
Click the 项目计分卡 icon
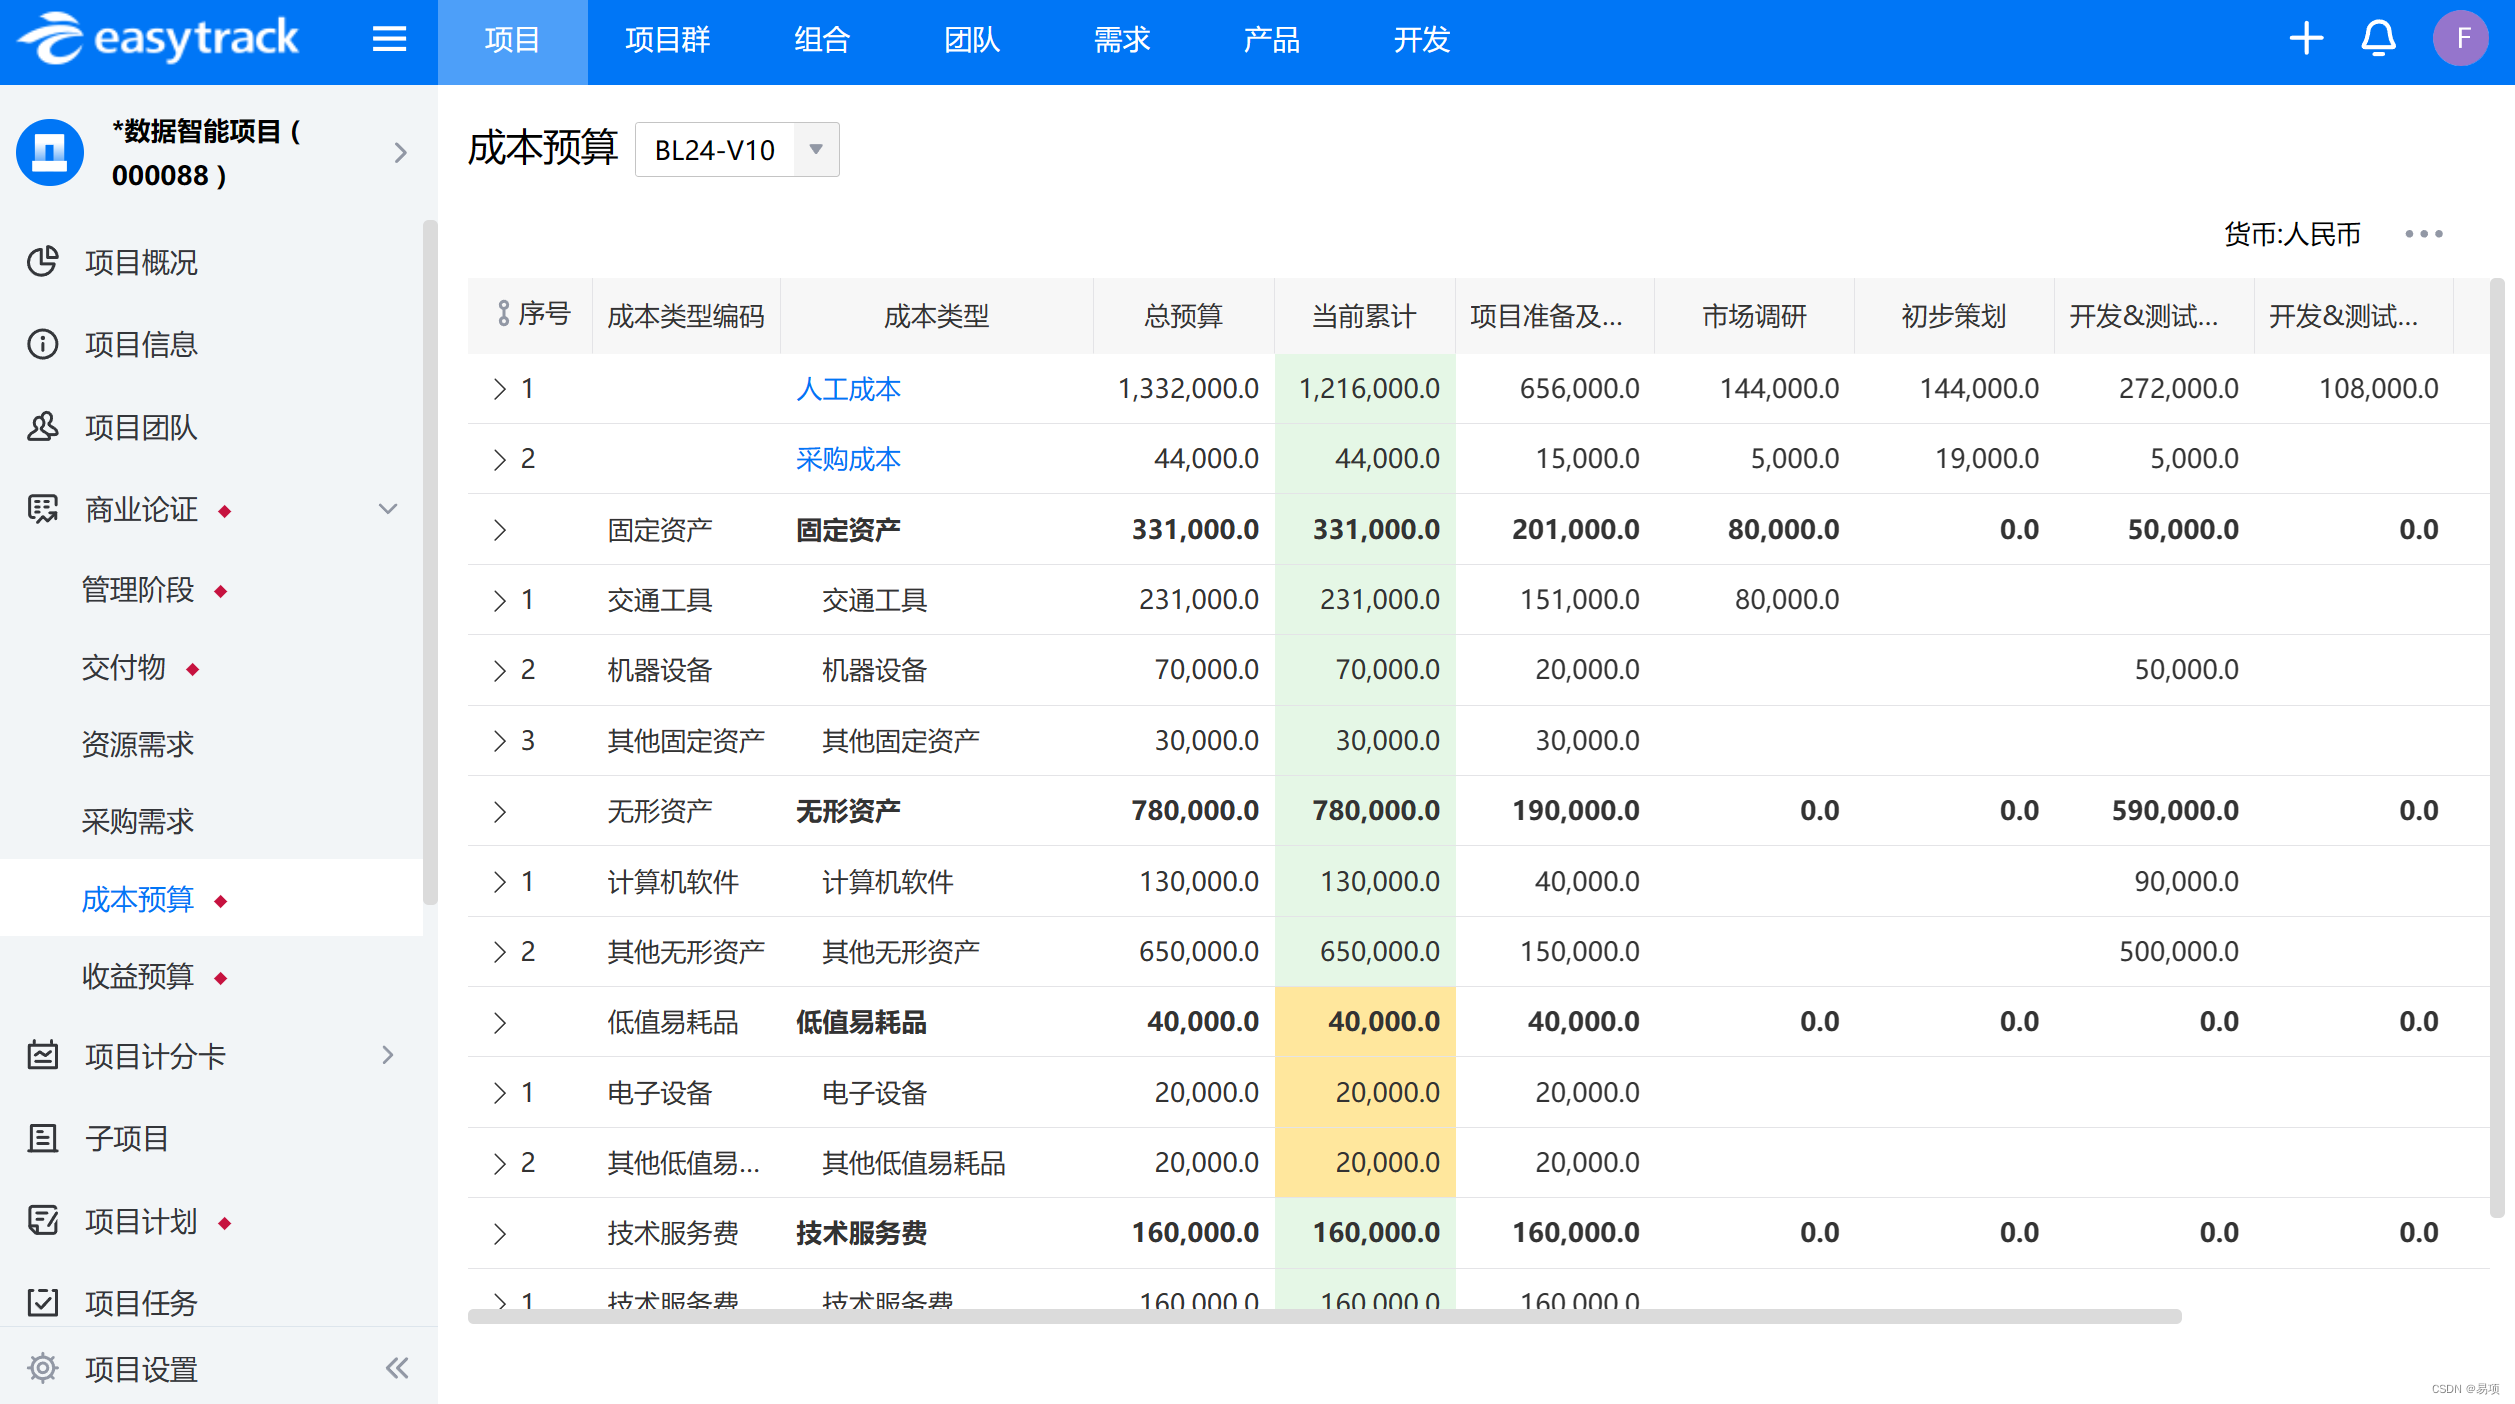(42, 1055)
